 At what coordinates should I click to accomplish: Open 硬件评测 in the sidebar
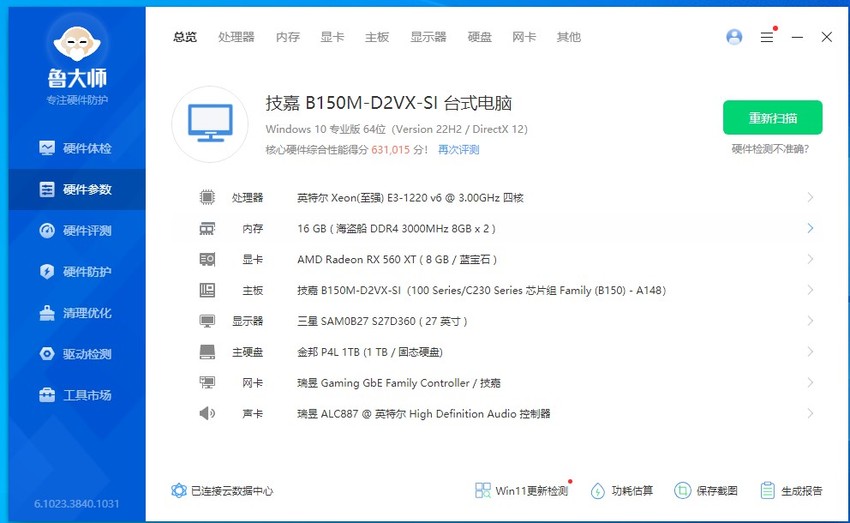pyautogui.click(x=76, y=230)
